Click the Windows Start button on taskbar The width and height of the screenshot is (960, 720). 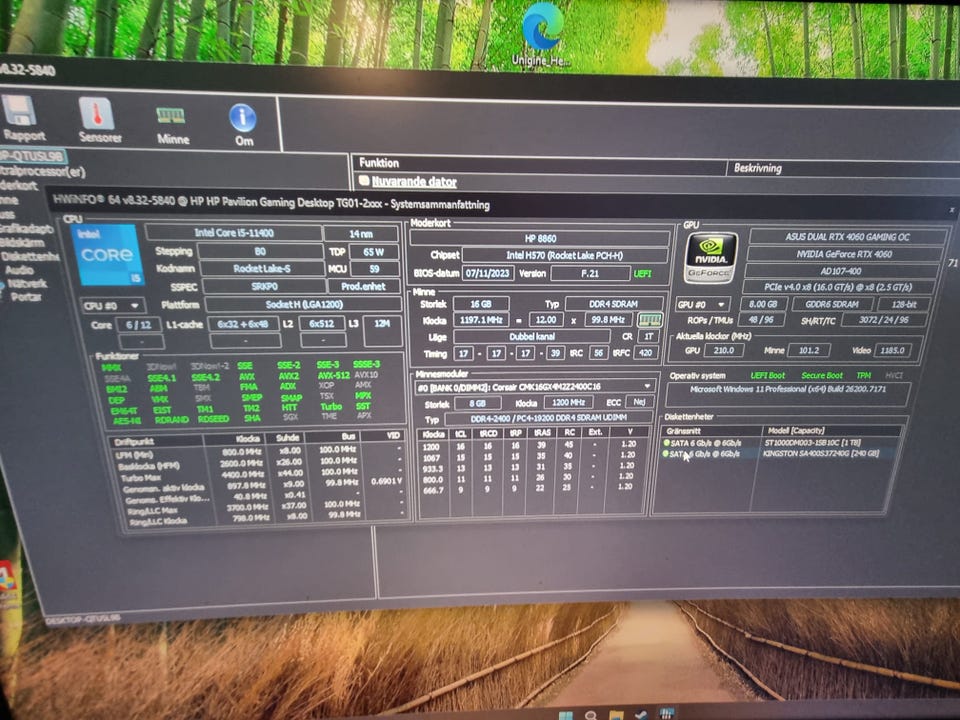[565, 714]
